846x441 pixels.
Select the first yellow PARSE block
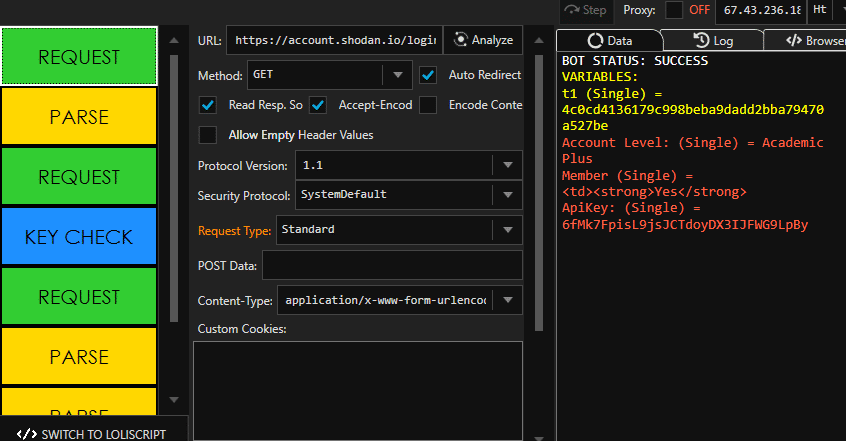point(78,117)
